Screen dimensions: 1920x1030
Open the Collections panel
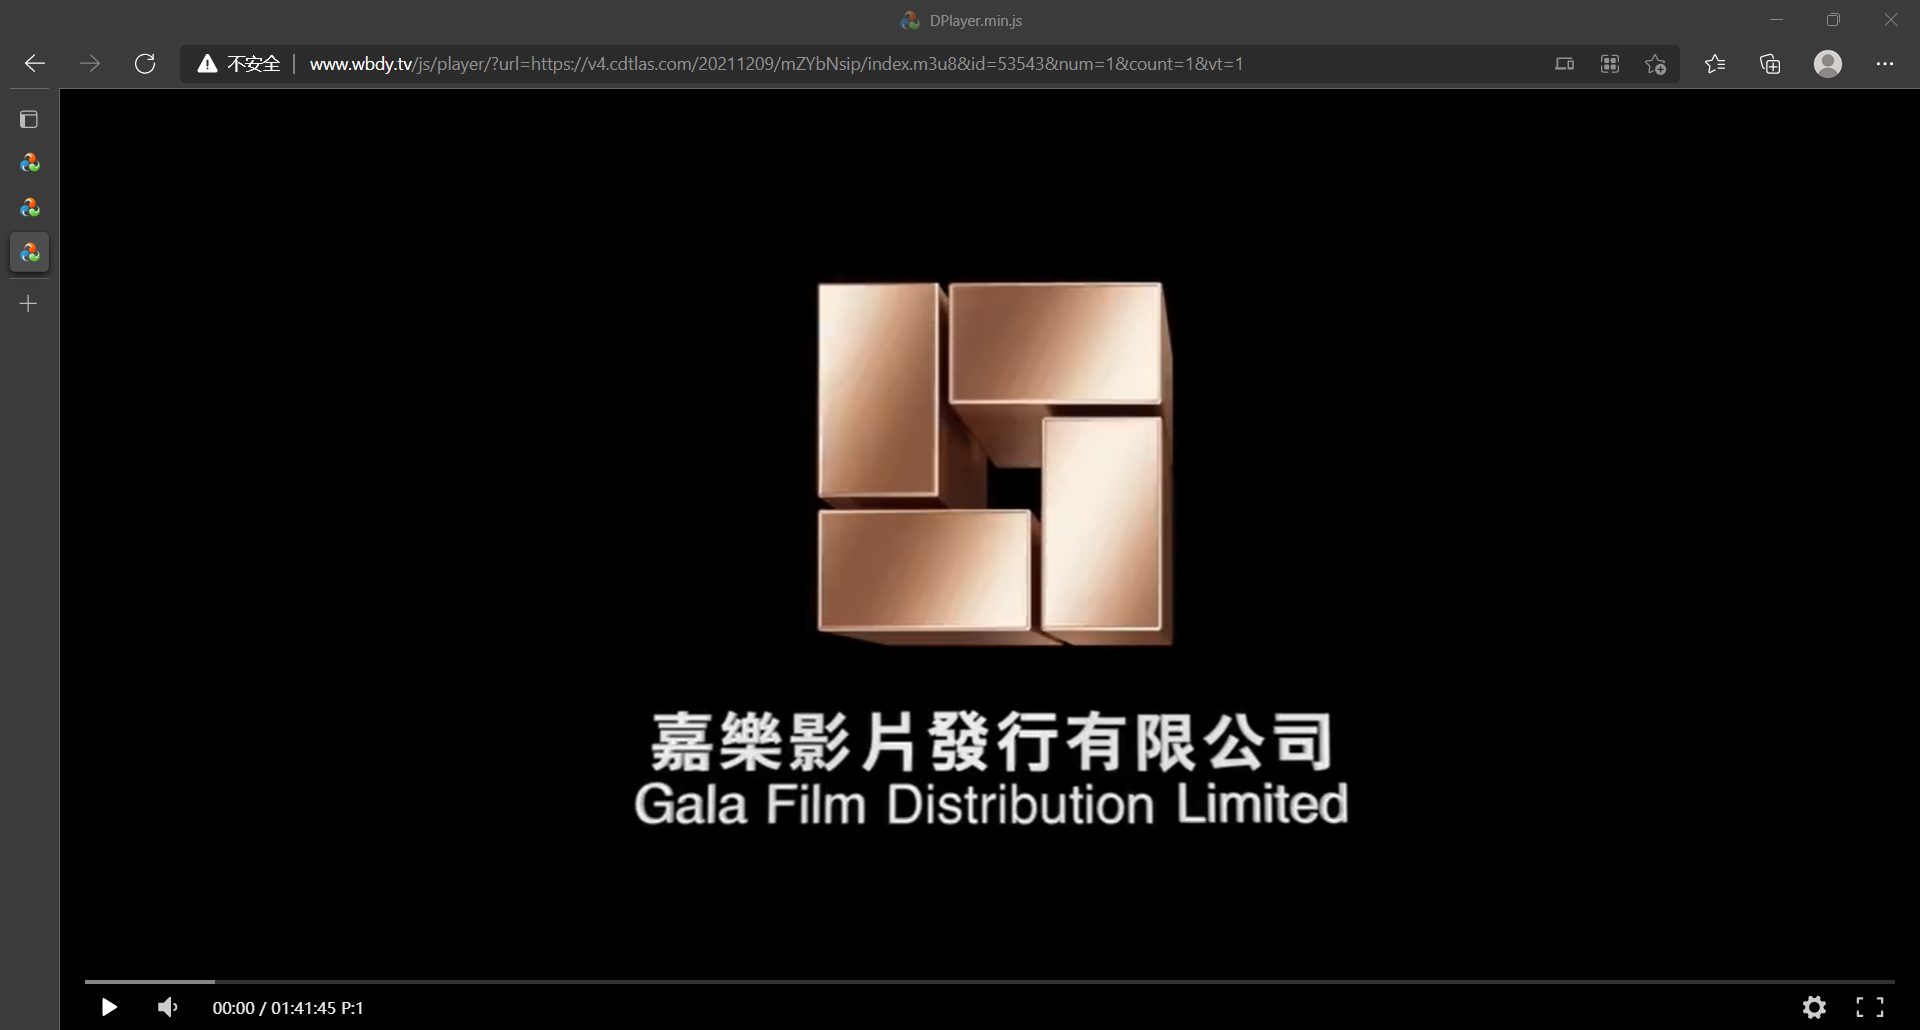pos(1770,64)
